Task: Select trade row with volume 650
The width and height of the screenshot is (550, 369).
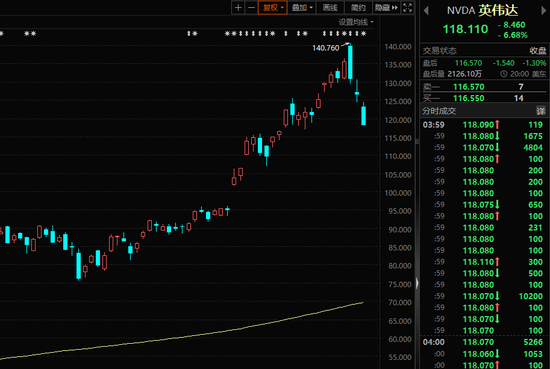Action: (x=483, y=205)
